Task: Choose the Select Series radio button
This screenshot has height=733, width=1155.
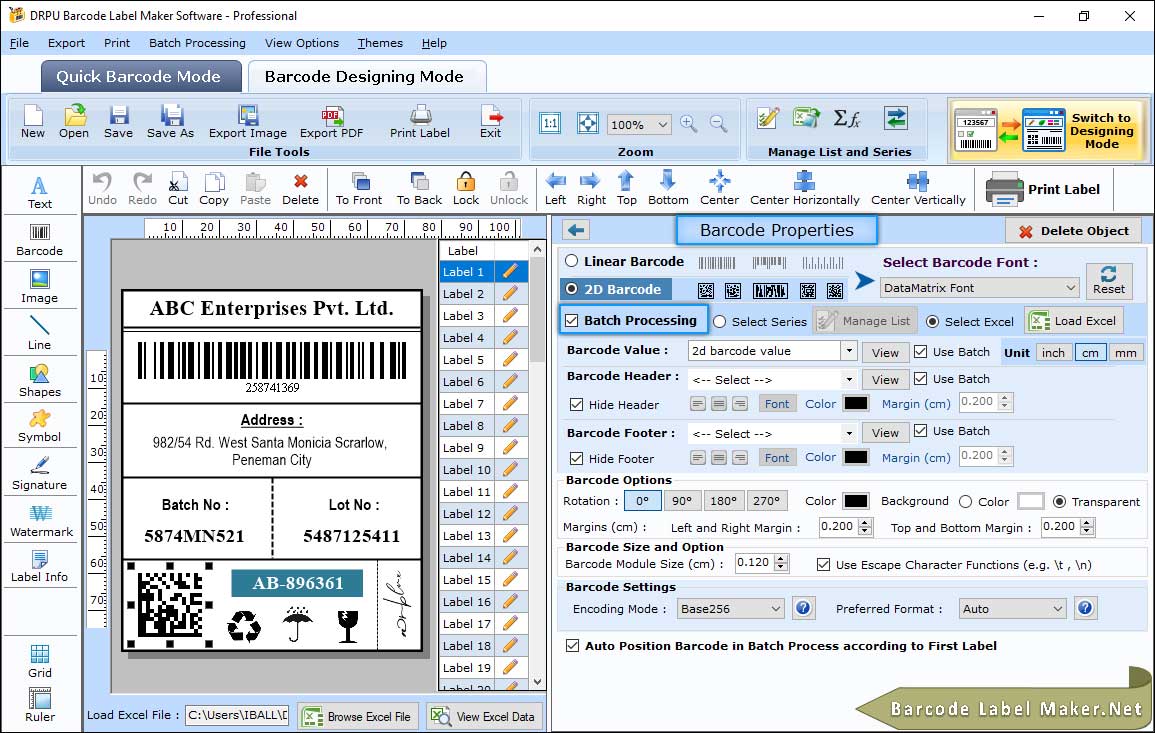Action: pyautogui.click(x=720, y=321)
